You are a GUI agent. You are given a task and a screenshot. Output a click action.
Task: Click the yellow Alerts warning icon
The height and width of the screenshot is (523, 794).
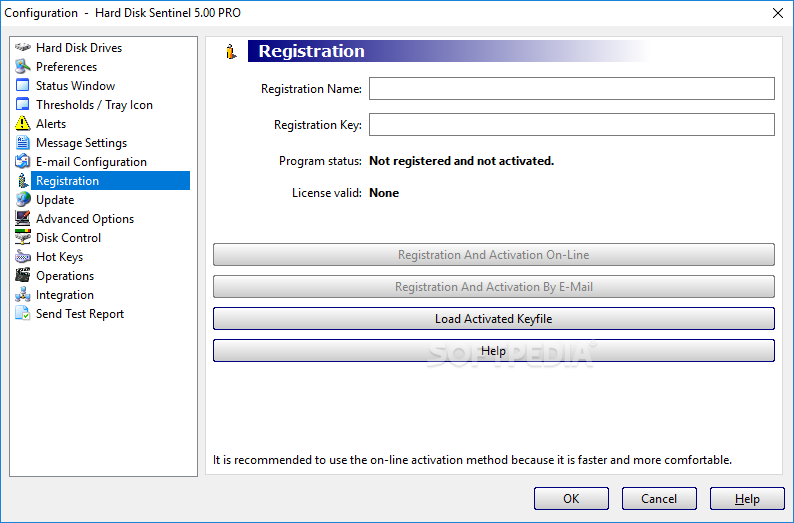23,124
